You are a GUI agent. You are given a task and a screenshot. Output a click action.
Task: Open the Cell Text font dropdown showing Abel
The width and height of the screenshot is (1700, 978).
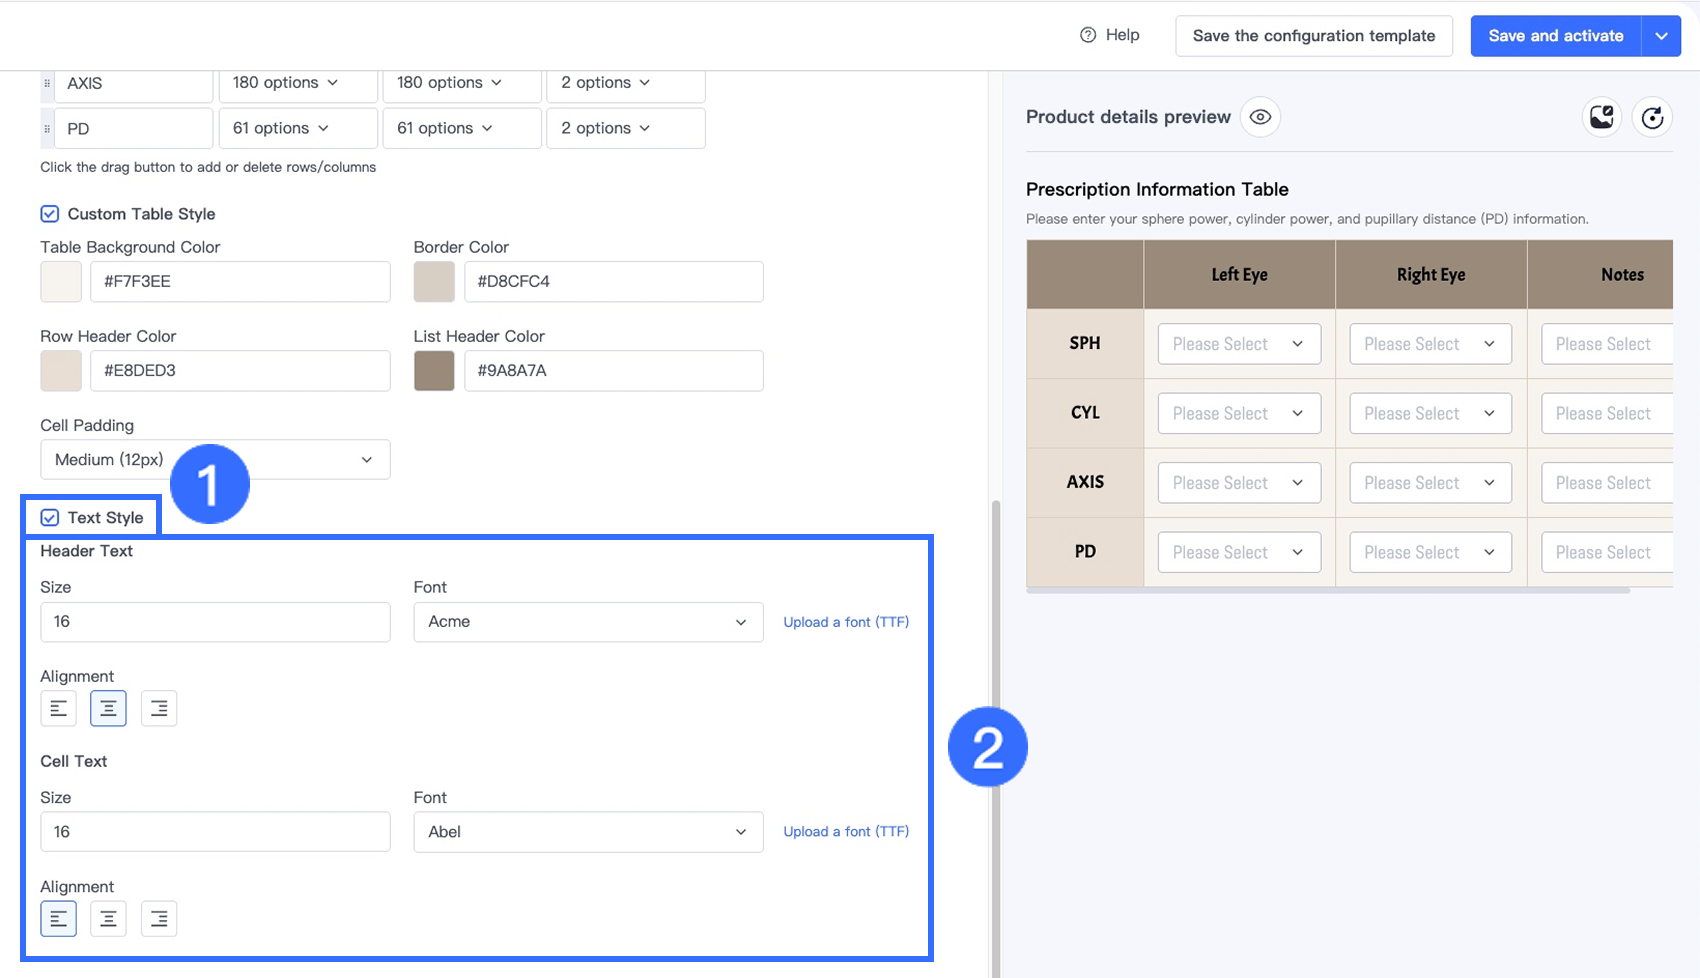588,832
